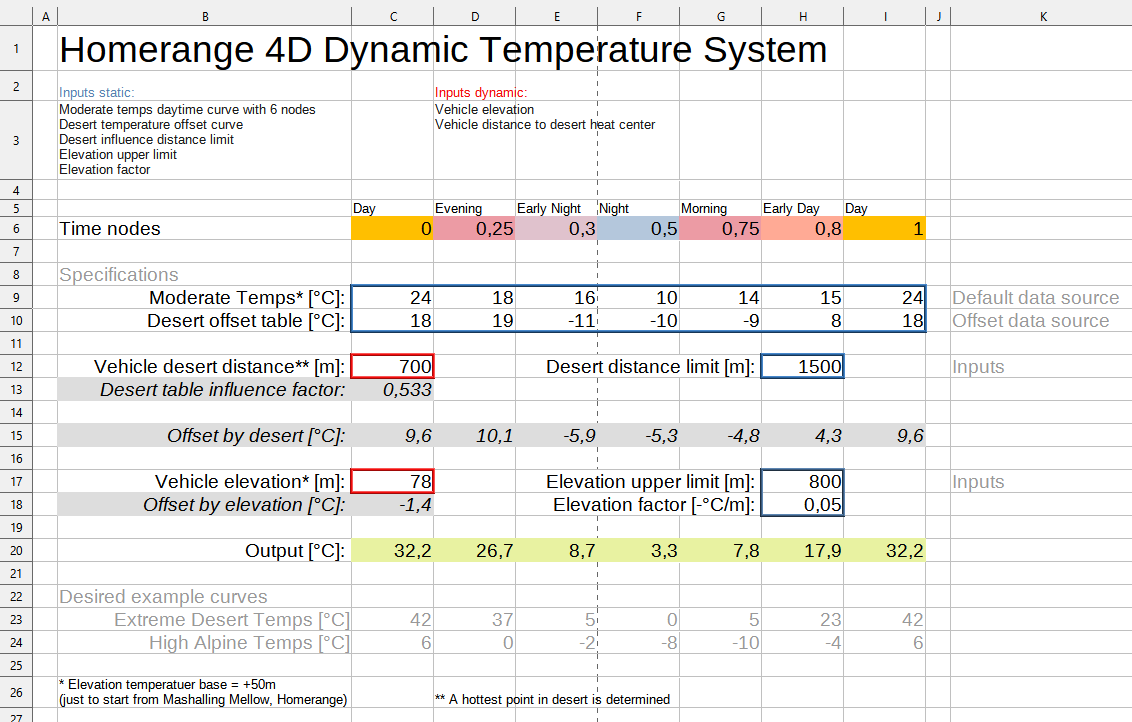The width and height of the screenshot is (1132, 722).
Task: Click the 'Evening' column label
Action: click(x=458, y=209)
